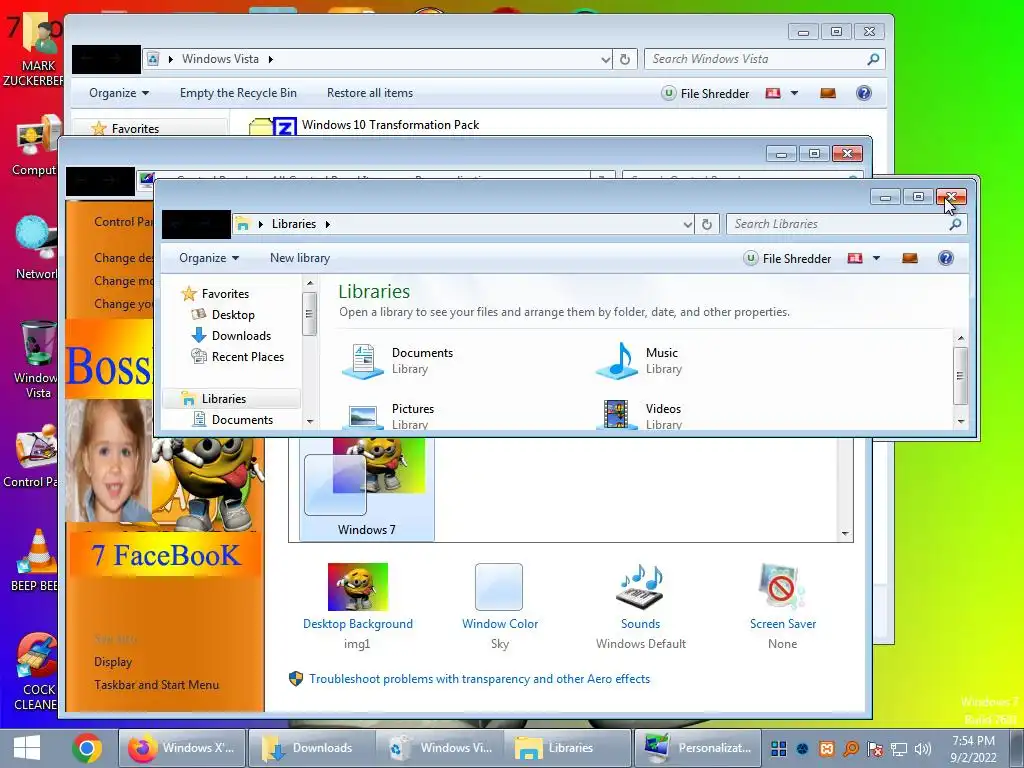This screenshot has width=1024, height=768.
Task: Click the XAMPP tray icon
Action: pyautogui.click(x=826, y=748)
